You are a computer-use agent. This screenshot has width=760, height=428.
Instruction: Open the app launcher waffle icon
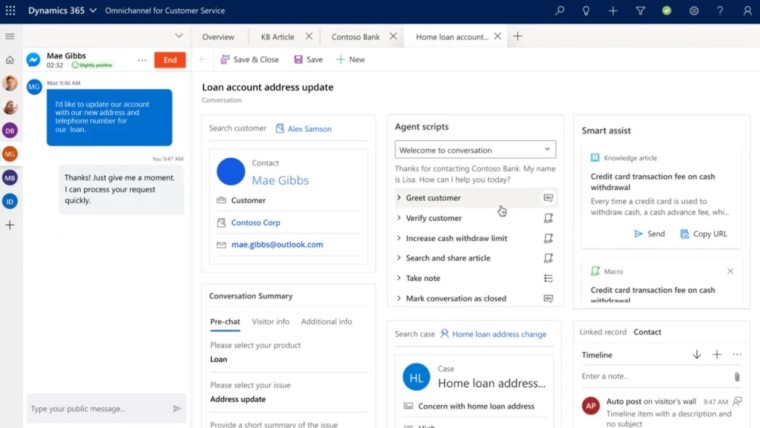pyautogui.click(x=10, y=10)
